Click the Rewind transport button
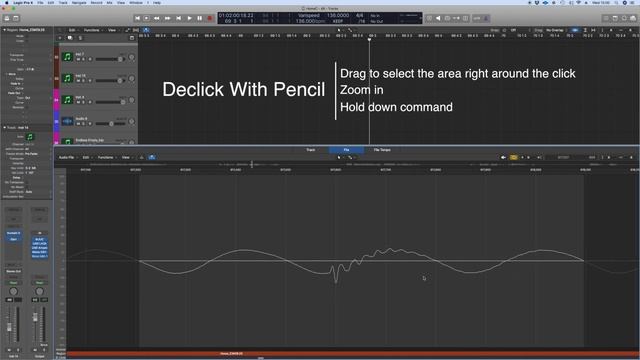The image size is (640, 360). 157,18
